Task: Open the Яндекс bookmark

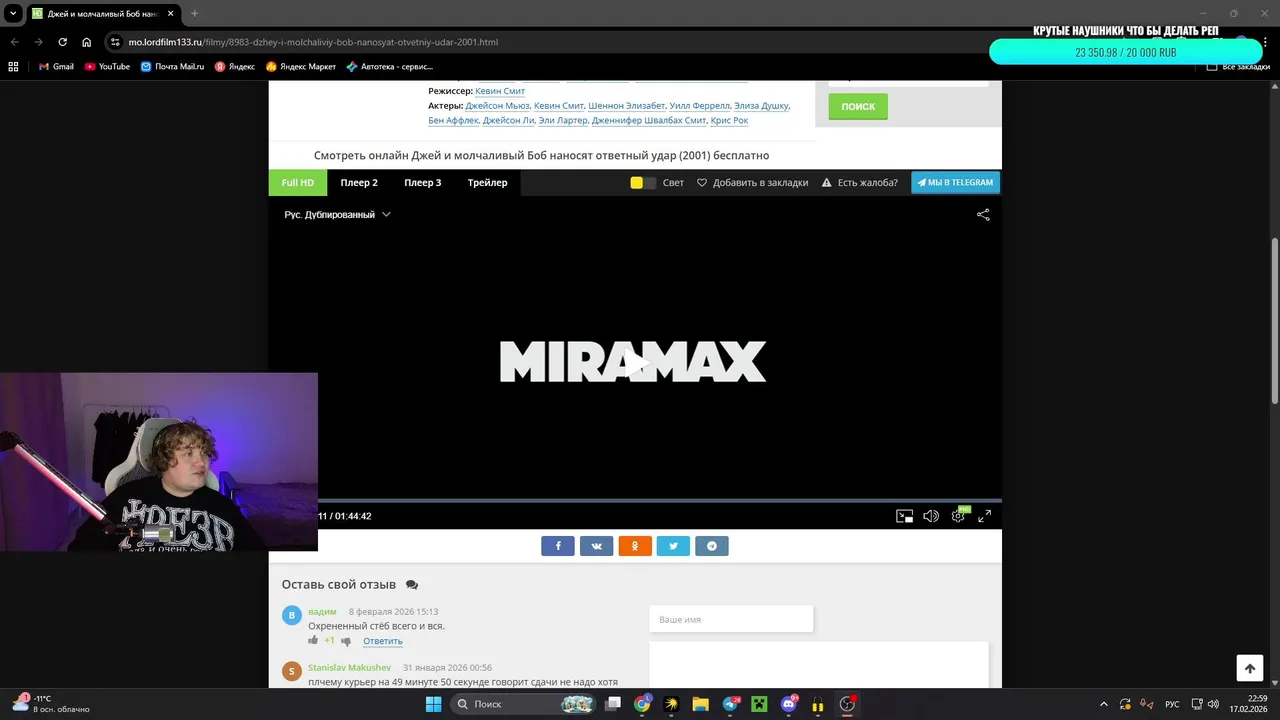Action: [235, 66]
